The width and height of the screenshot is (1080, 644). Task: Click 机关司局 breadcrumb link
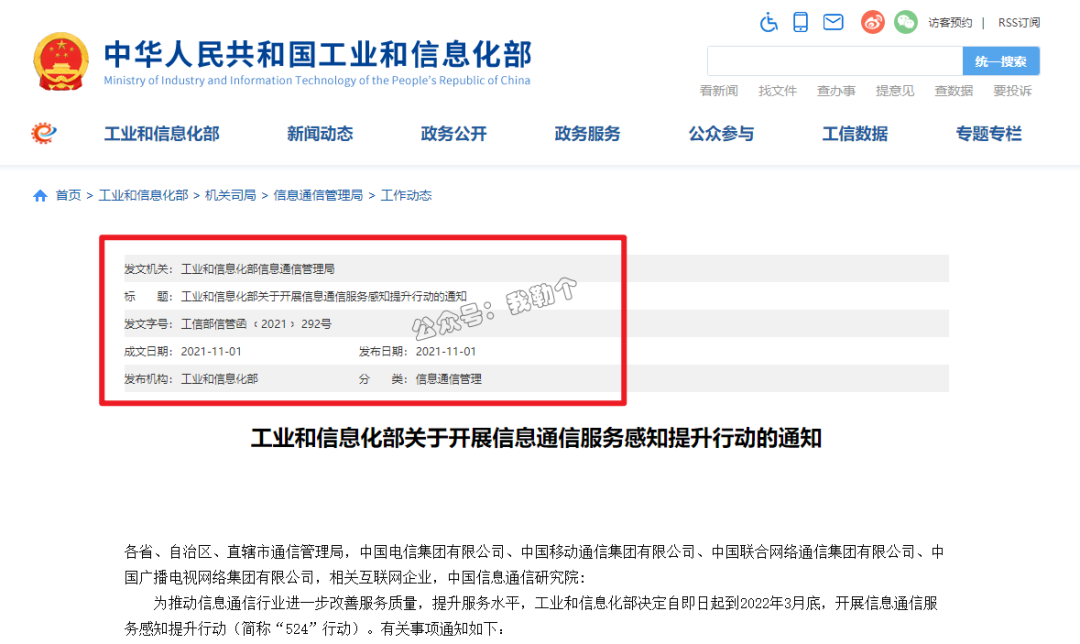[x=230, y=196]
